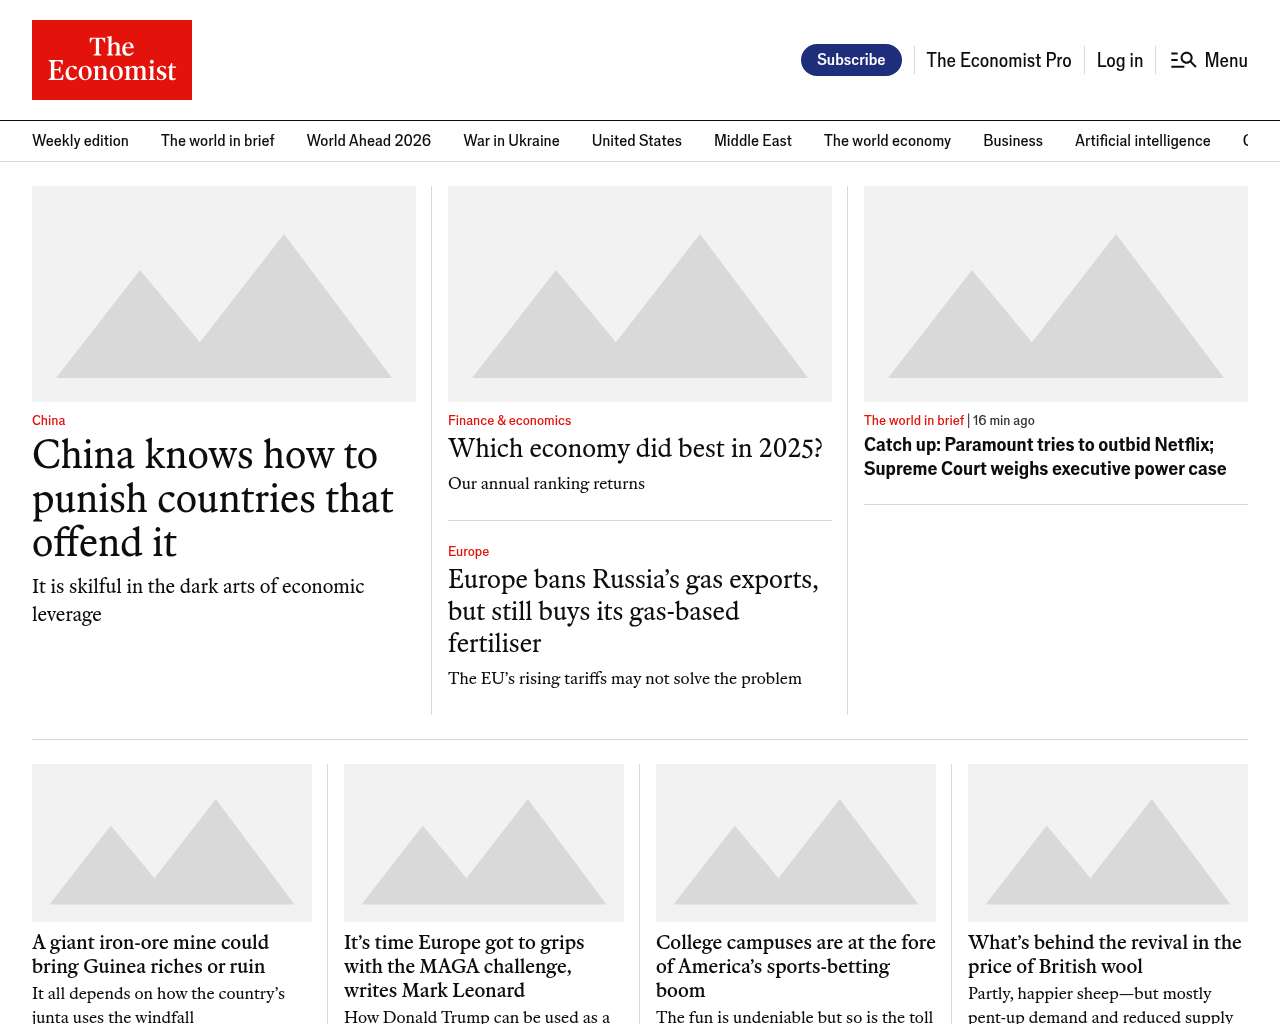Open 'Which economy did best in 2025?' article
This screenshot has width=1280, height=1024.
tap(635, 449)
